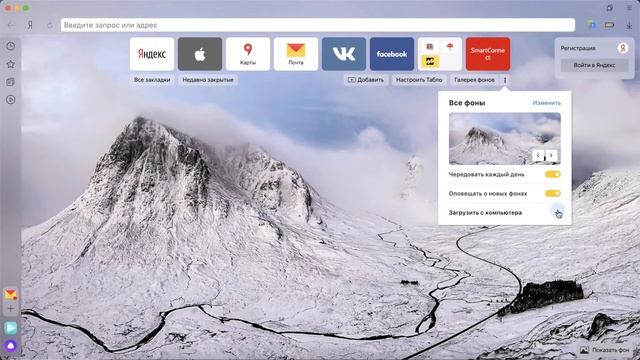Open the three-dot menu beside Галерея фонов
Image resolution: width=640 pixels, height=360 pixels.
pyautogui.click(x=505, y=80)
